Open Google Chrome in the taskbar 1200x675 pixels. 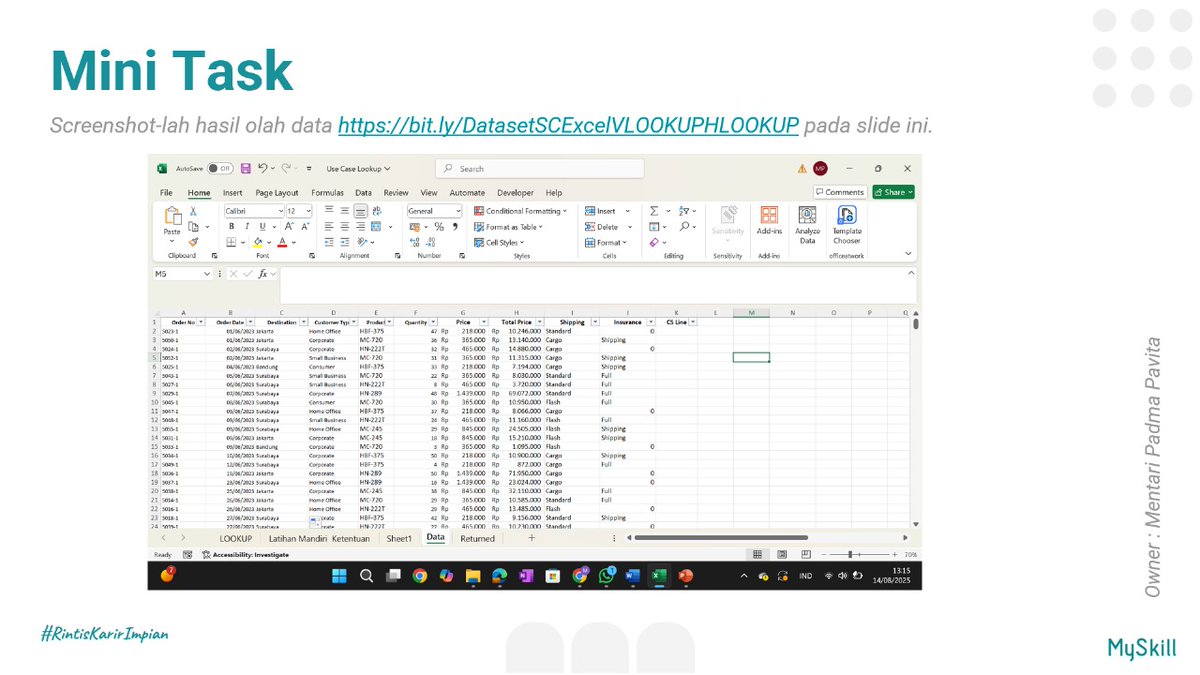[420, 575]
